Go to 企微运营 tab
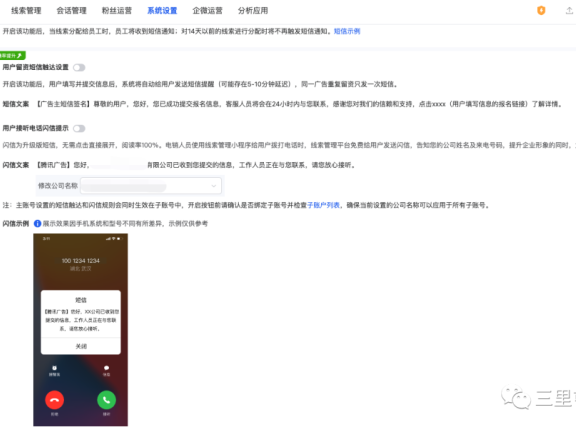Viewport: 576px width, 432px height. (208, 11)
